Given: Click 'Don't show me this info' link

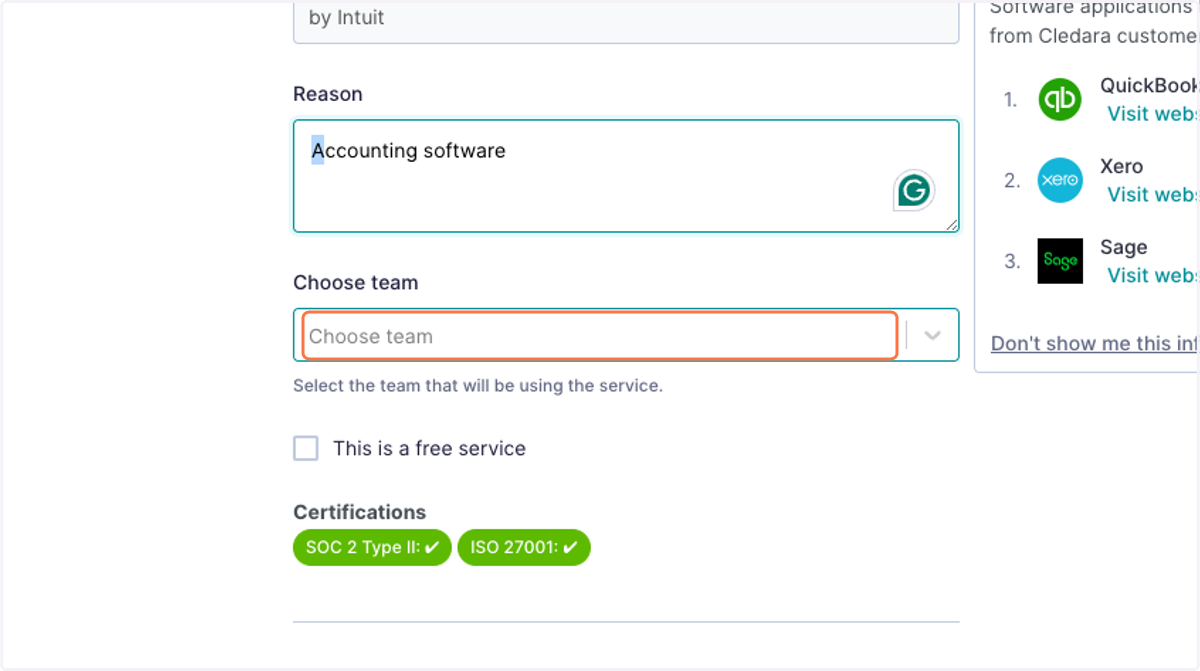Looking at the screenshot, I should [1094, 343].
